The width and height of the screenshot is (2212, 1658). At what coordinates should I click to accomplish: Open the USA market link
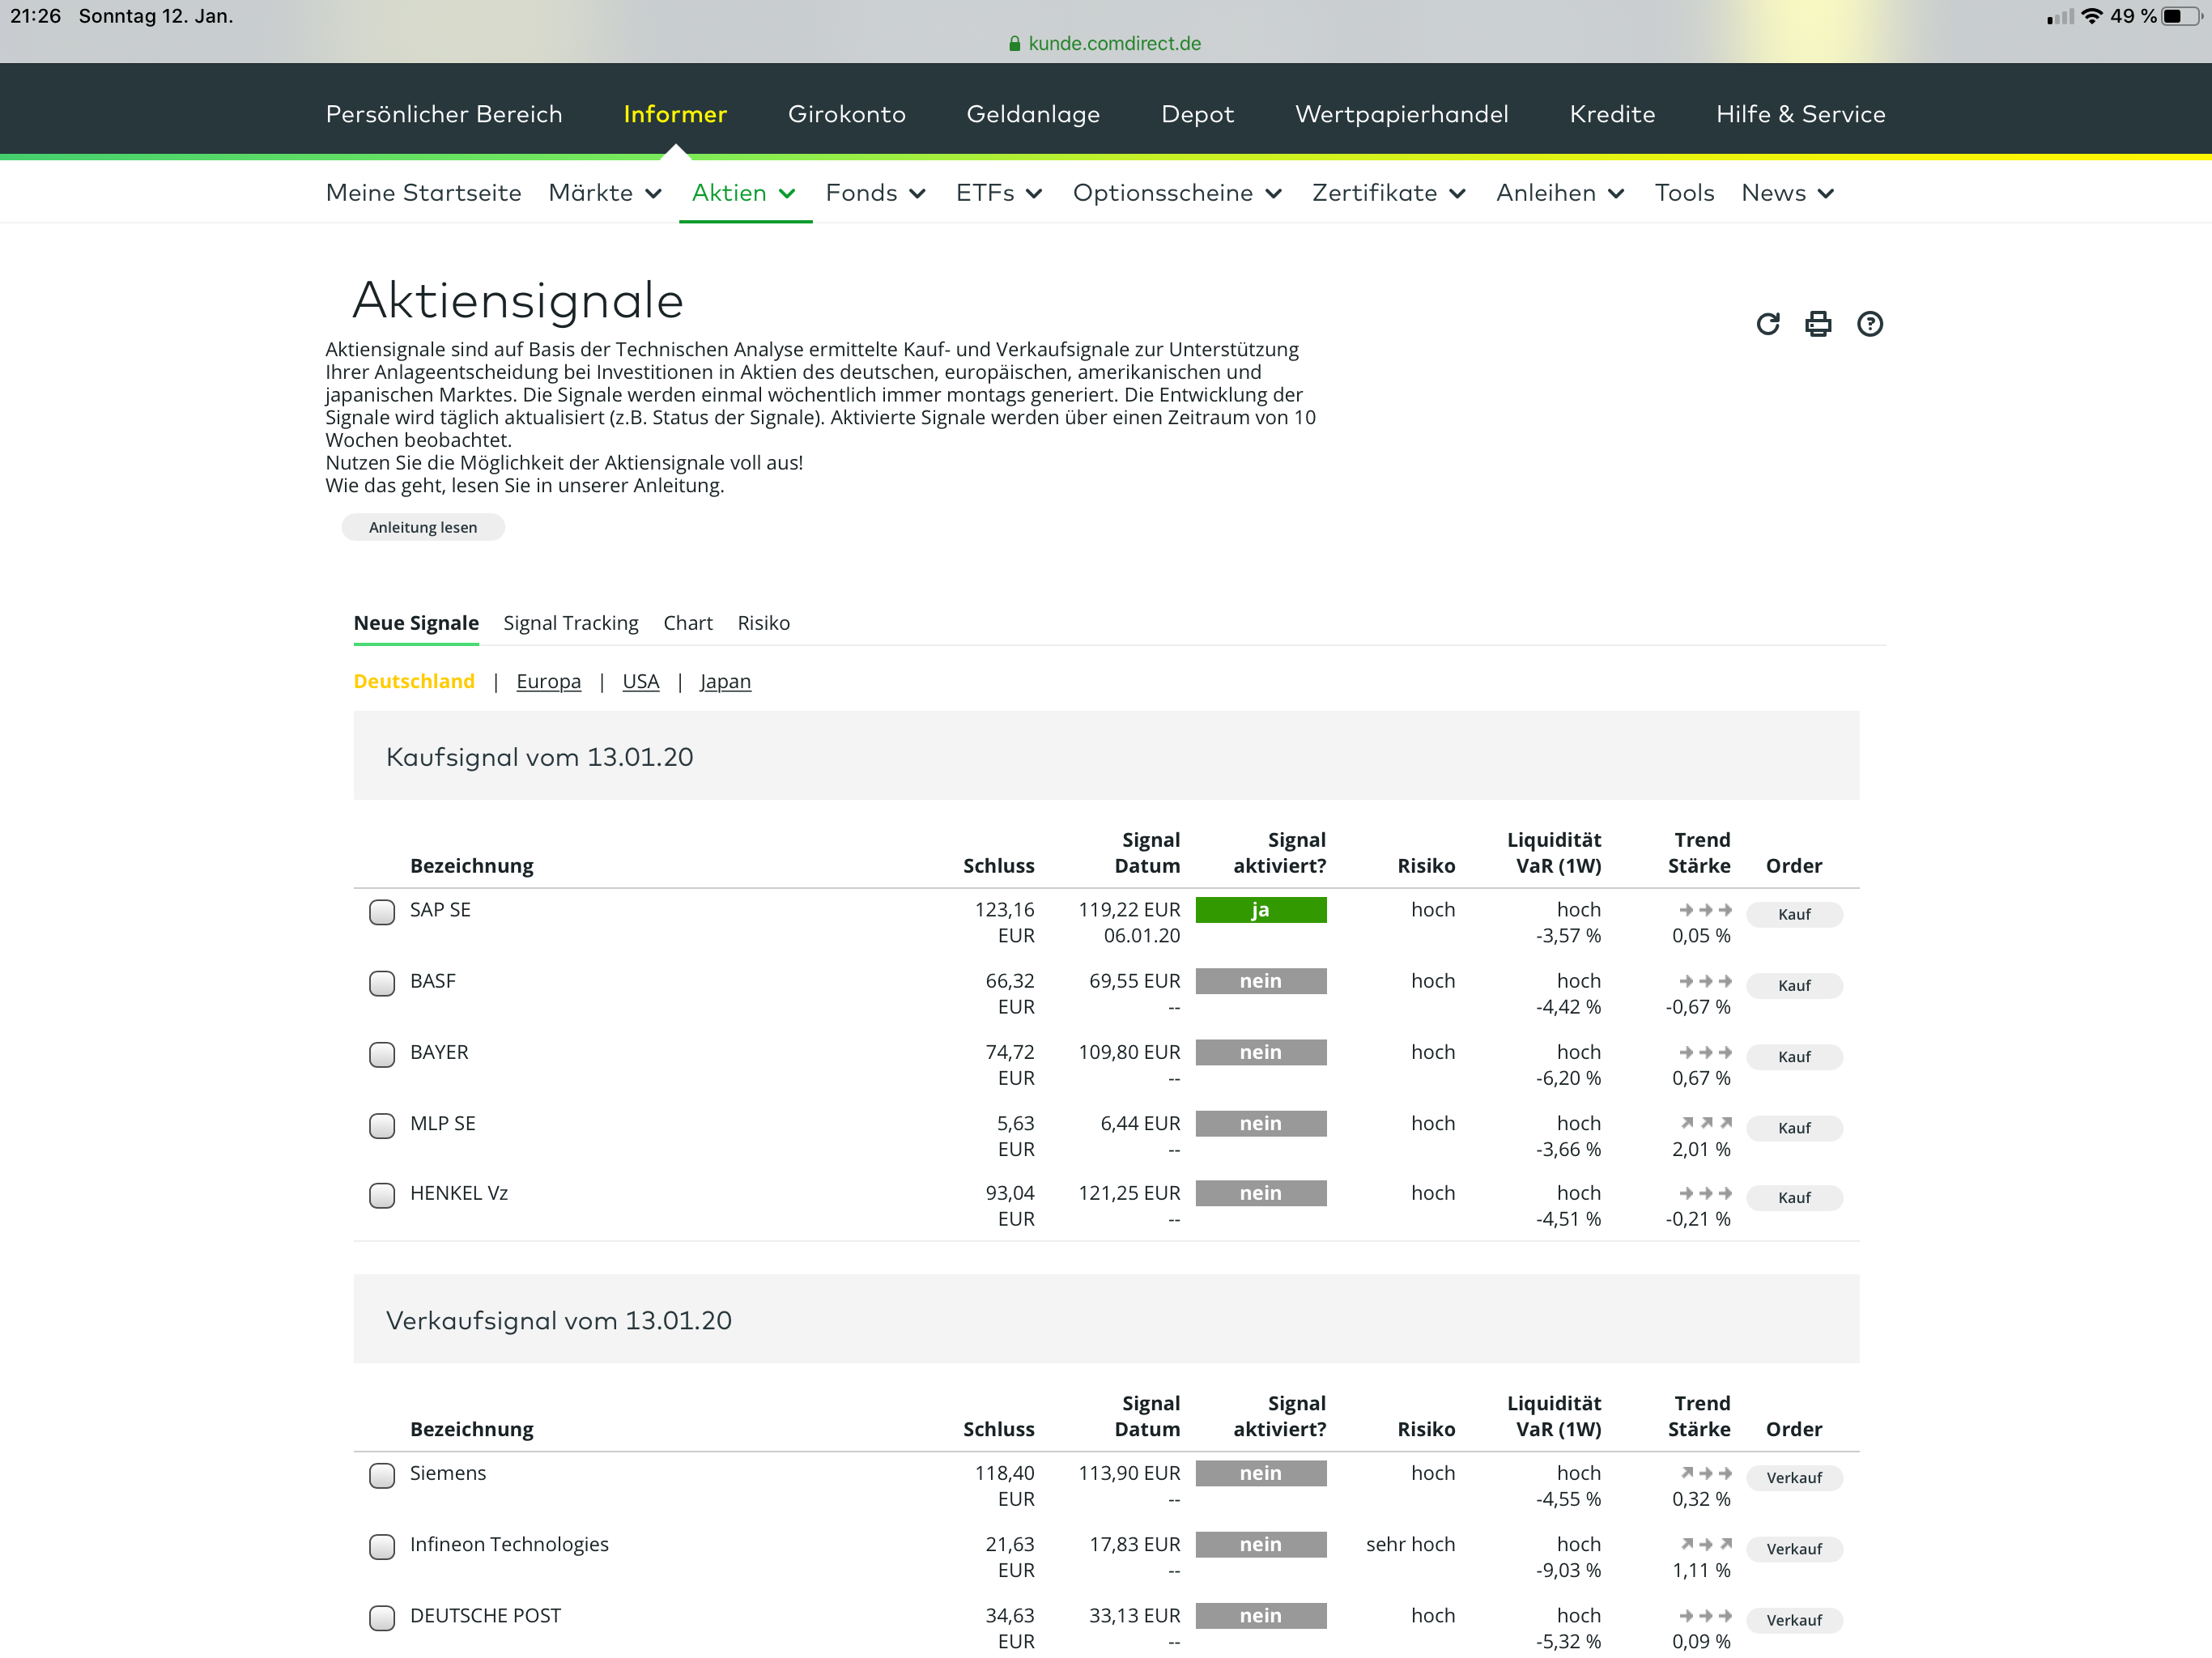click(x=640, y=681)
